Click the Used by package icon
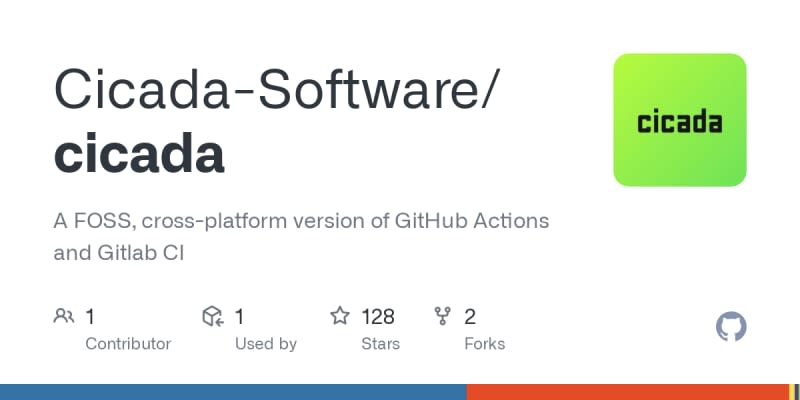Viewport: 800px width, 400px height. [x=211, y=317]
